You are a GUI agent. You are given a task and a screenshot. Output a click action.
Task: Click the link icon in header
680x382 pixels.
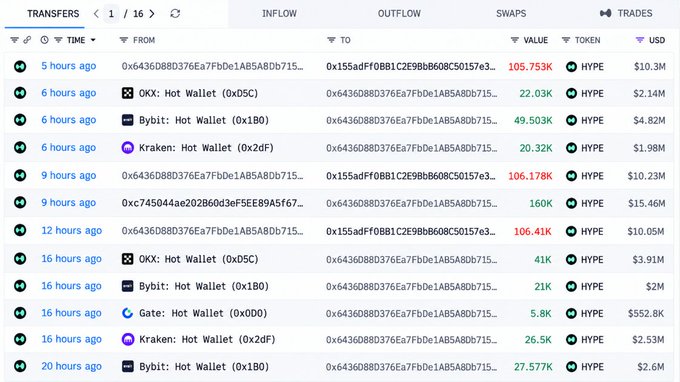point(27,40)
